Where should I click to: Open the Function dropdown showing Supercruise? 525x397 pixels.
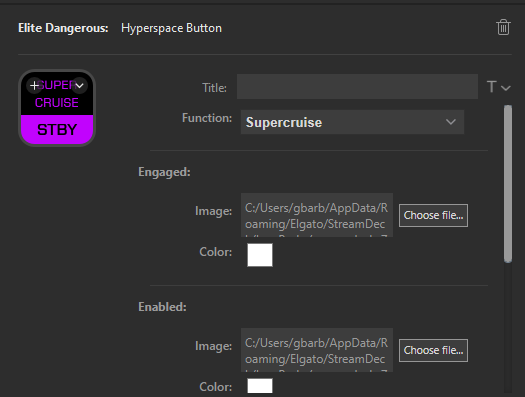[352, 122]
